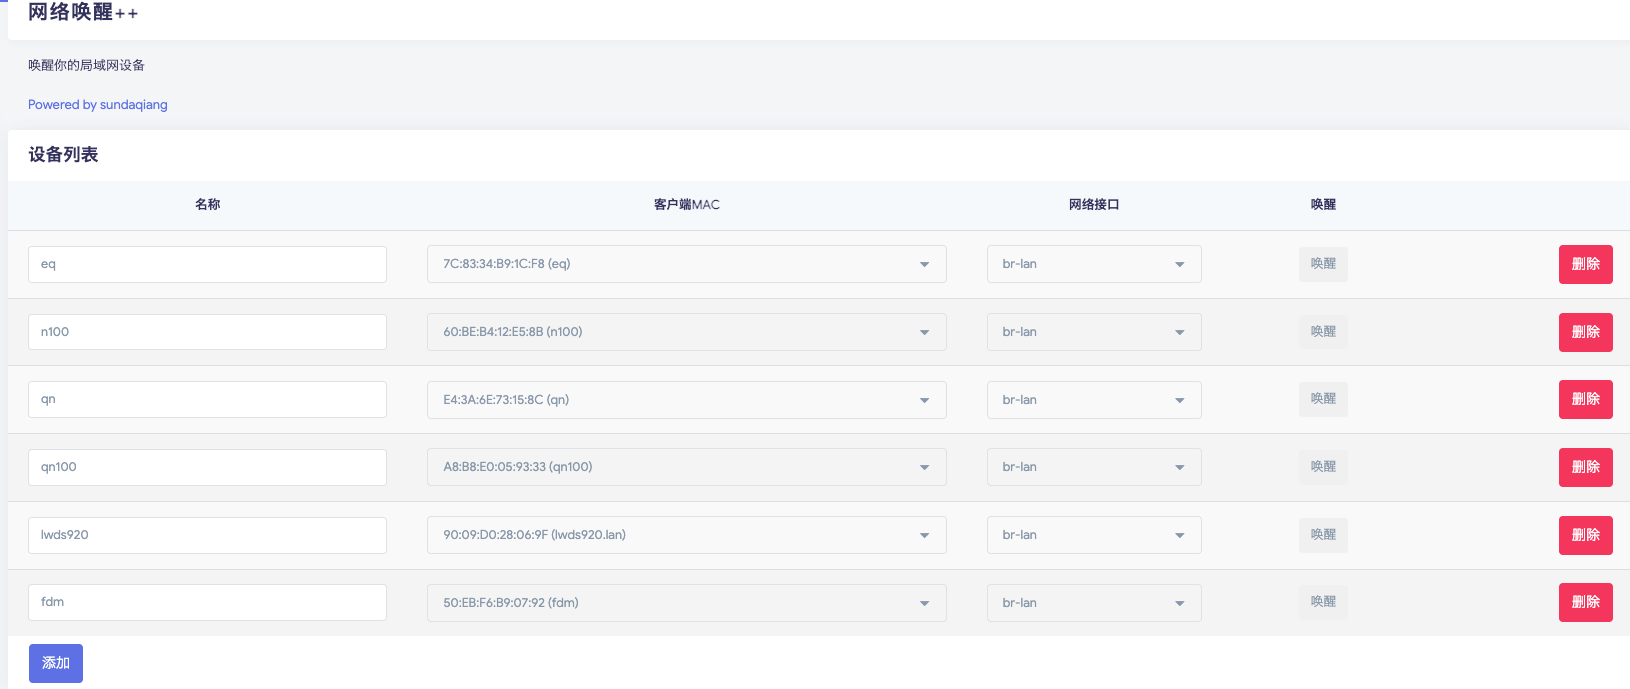Wake the eq device with 唤醒 button
The image size is (1630, 689).
pos(1323,264)
